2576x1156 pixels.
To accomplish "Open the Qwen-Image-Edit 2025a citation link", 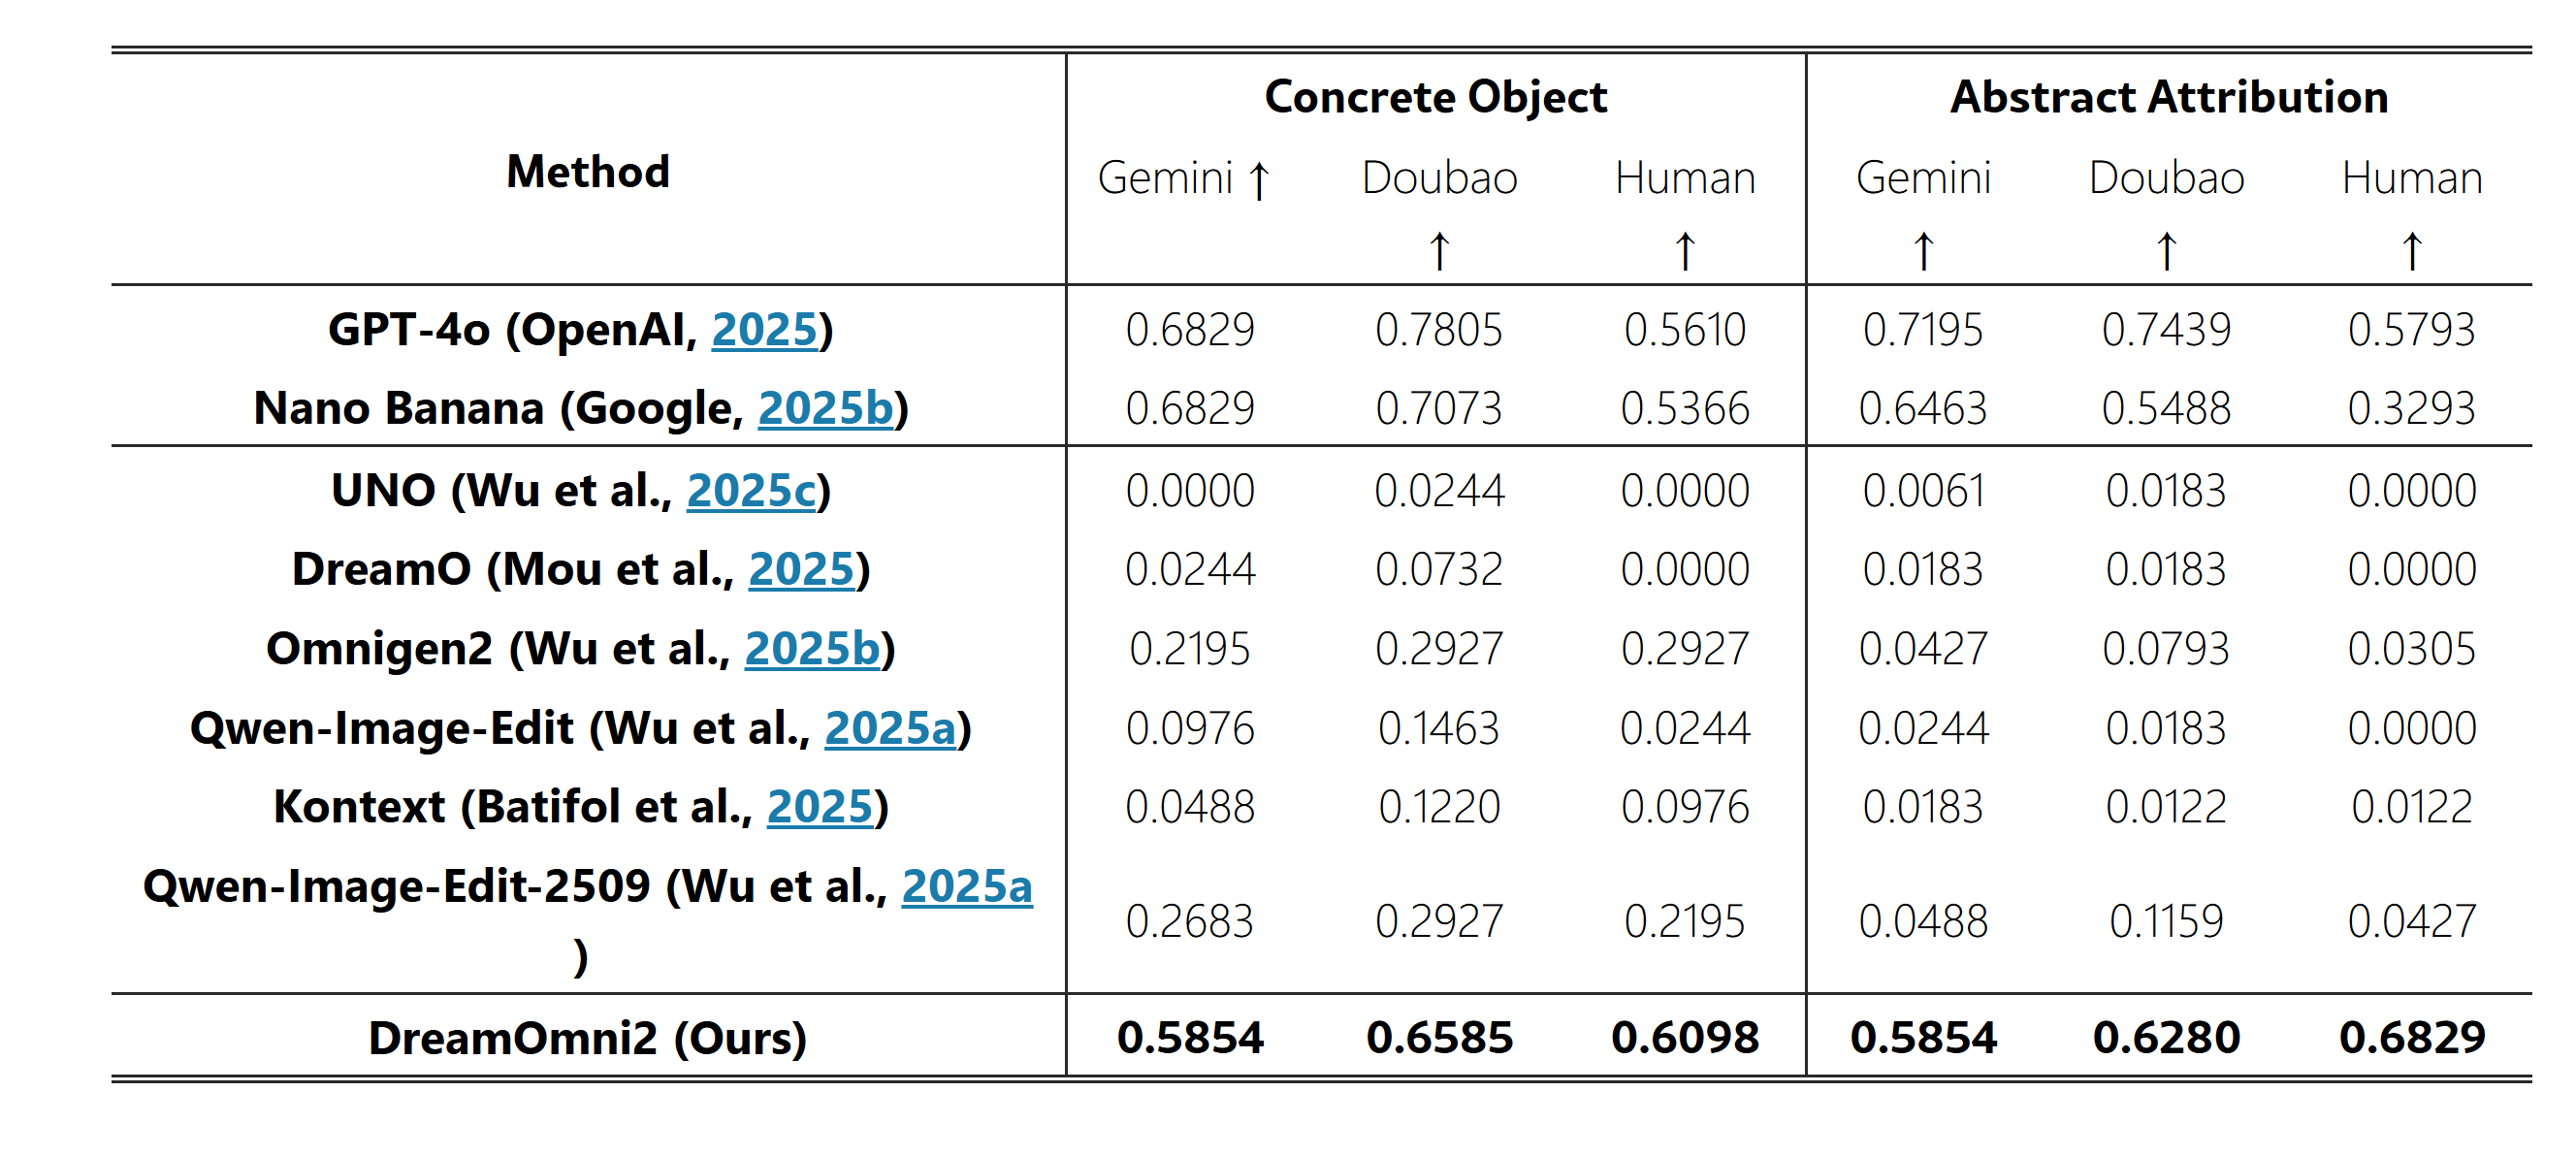I will click(890, 728).
